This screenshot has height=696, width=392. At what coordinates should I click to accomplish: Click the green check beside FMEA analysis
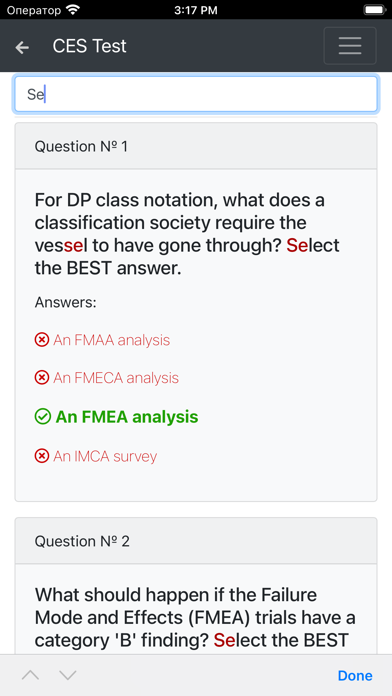42,417
